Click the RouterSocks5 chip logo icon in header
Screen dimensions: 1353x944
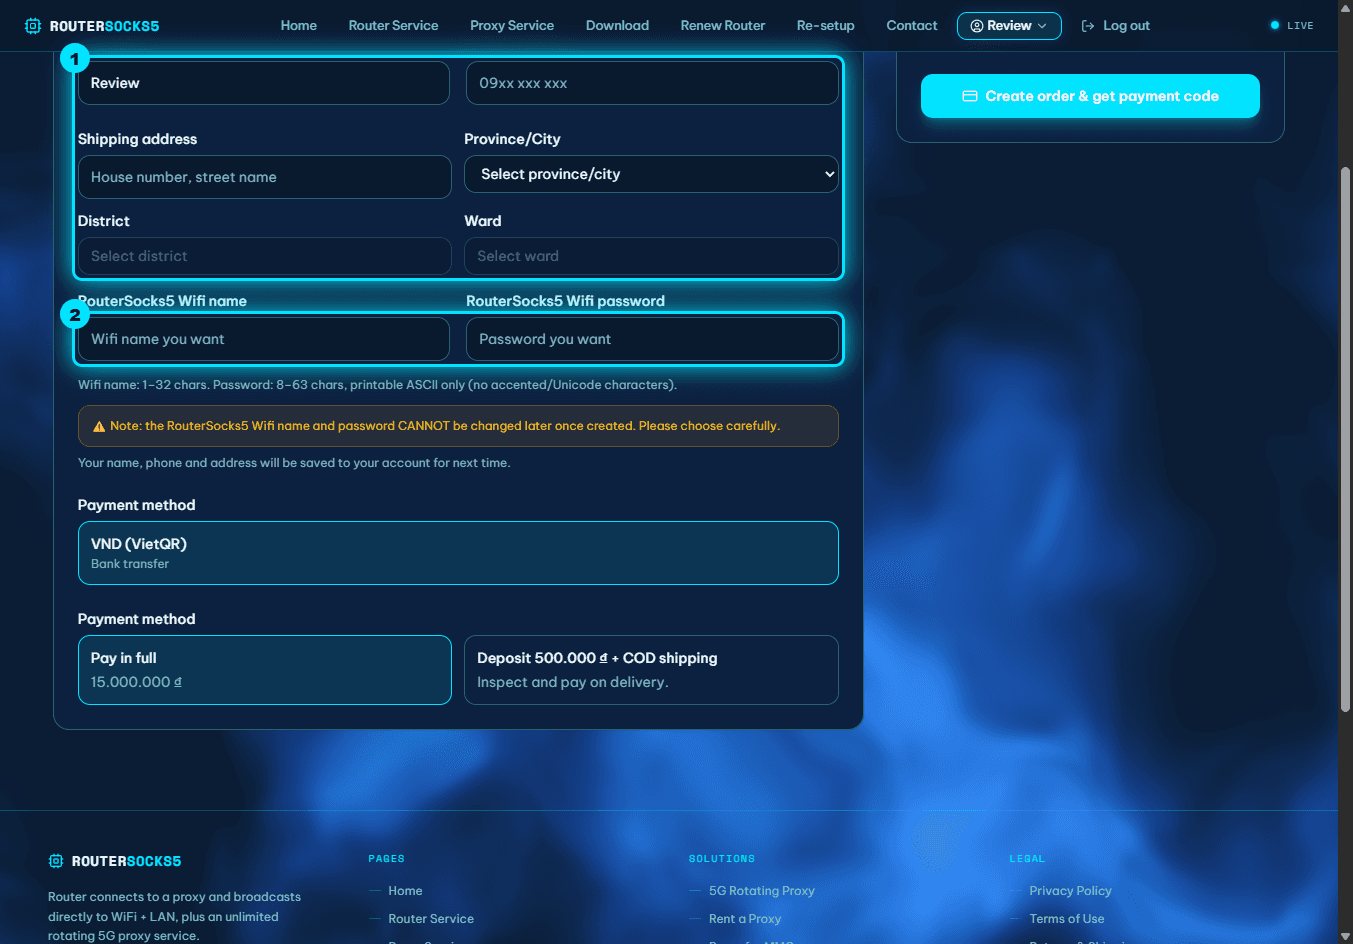click(x=33, y=26)
